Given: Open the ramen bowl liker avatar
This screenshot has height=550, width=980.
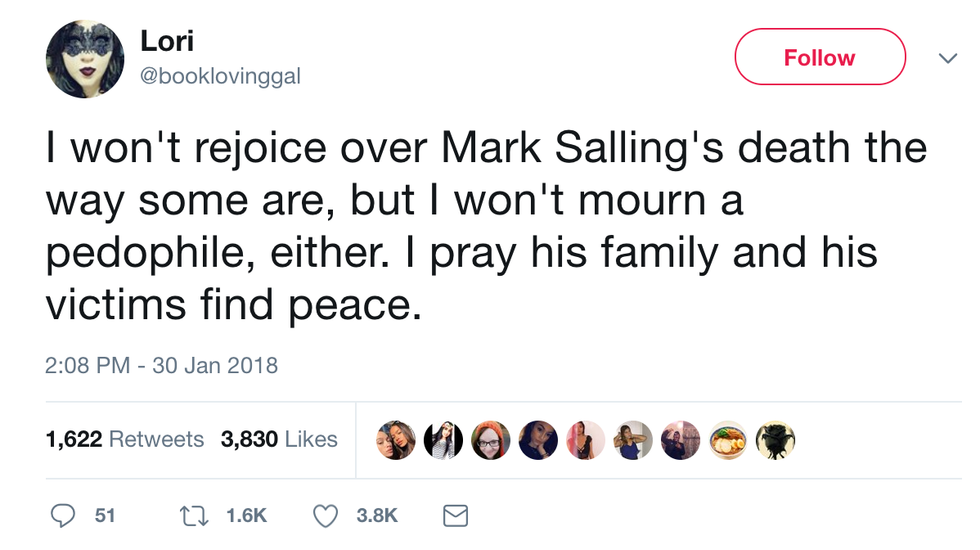Looking at the screenshot, I should (x=729, y=440).
